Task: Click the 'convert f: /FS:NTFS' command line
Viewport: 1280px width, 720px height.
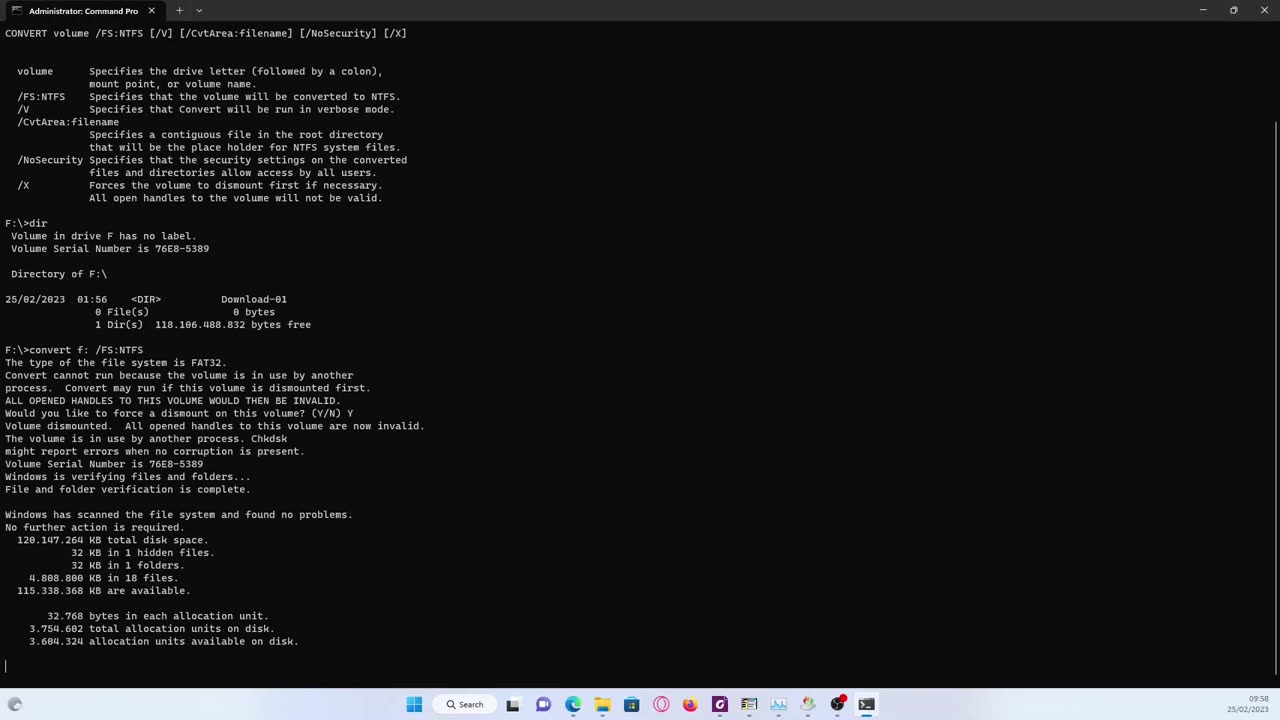Action: (x=74, y=350)
